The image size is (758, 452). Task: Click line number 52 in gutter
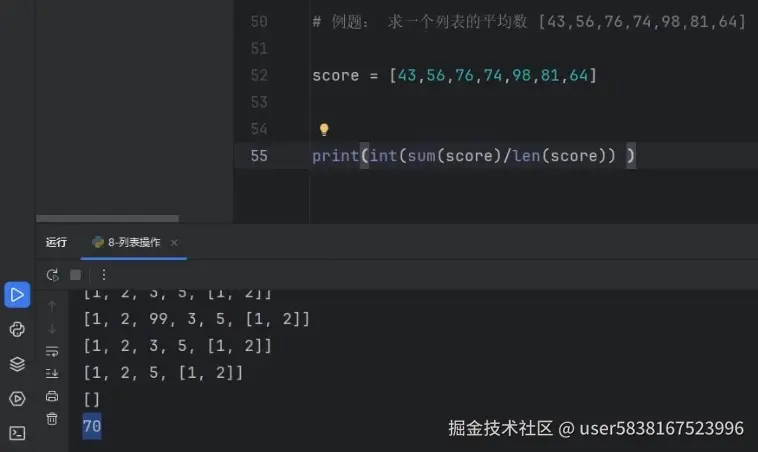259,75
